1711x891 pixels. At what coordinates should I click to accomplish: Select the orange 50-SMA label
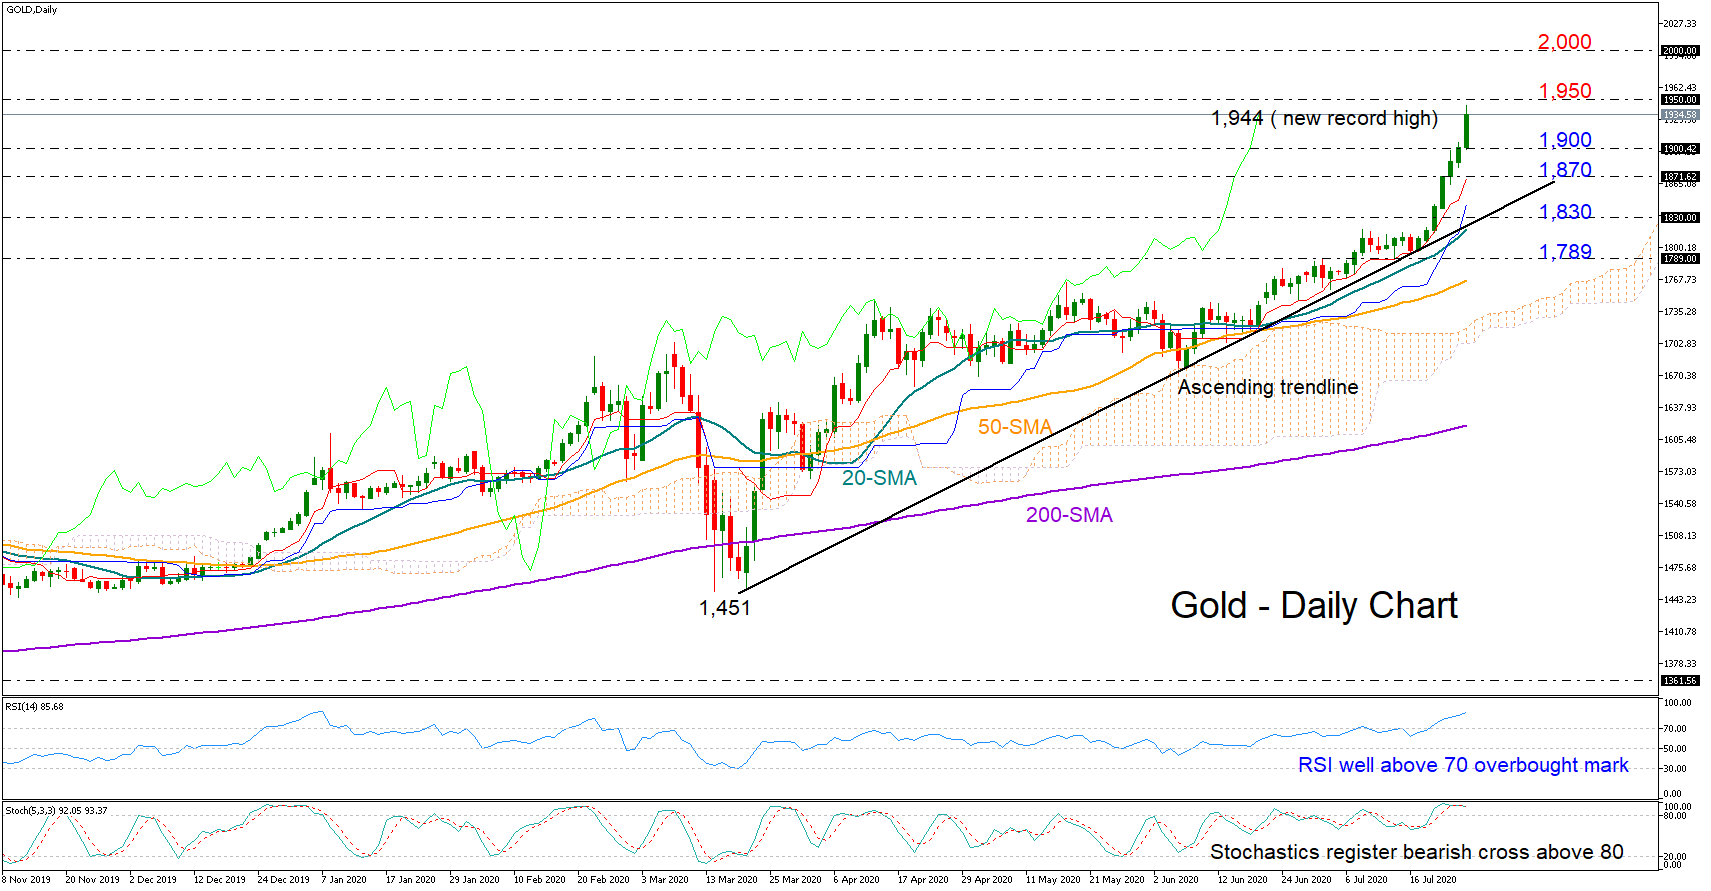(x=1014, y=427)
